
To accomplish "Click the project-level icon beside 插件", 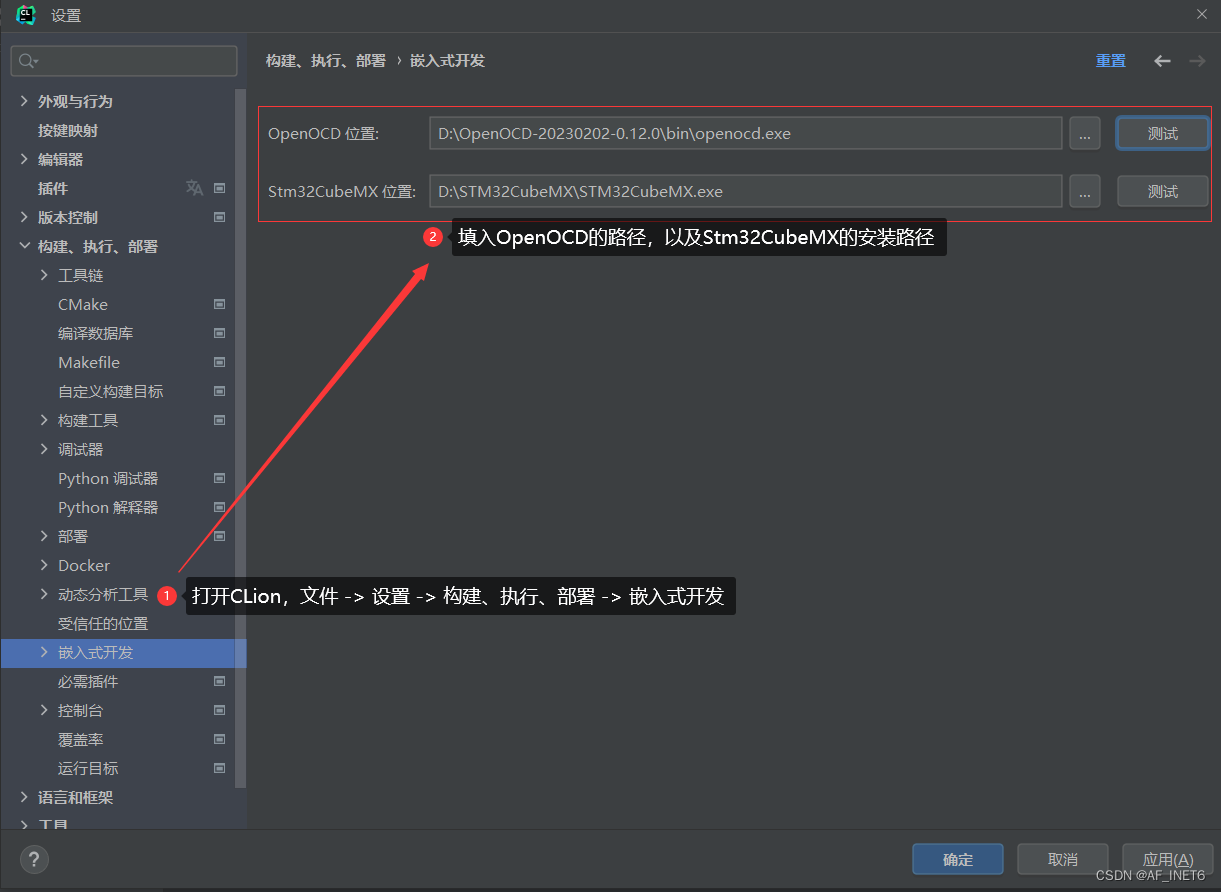I will click(220, 188).
